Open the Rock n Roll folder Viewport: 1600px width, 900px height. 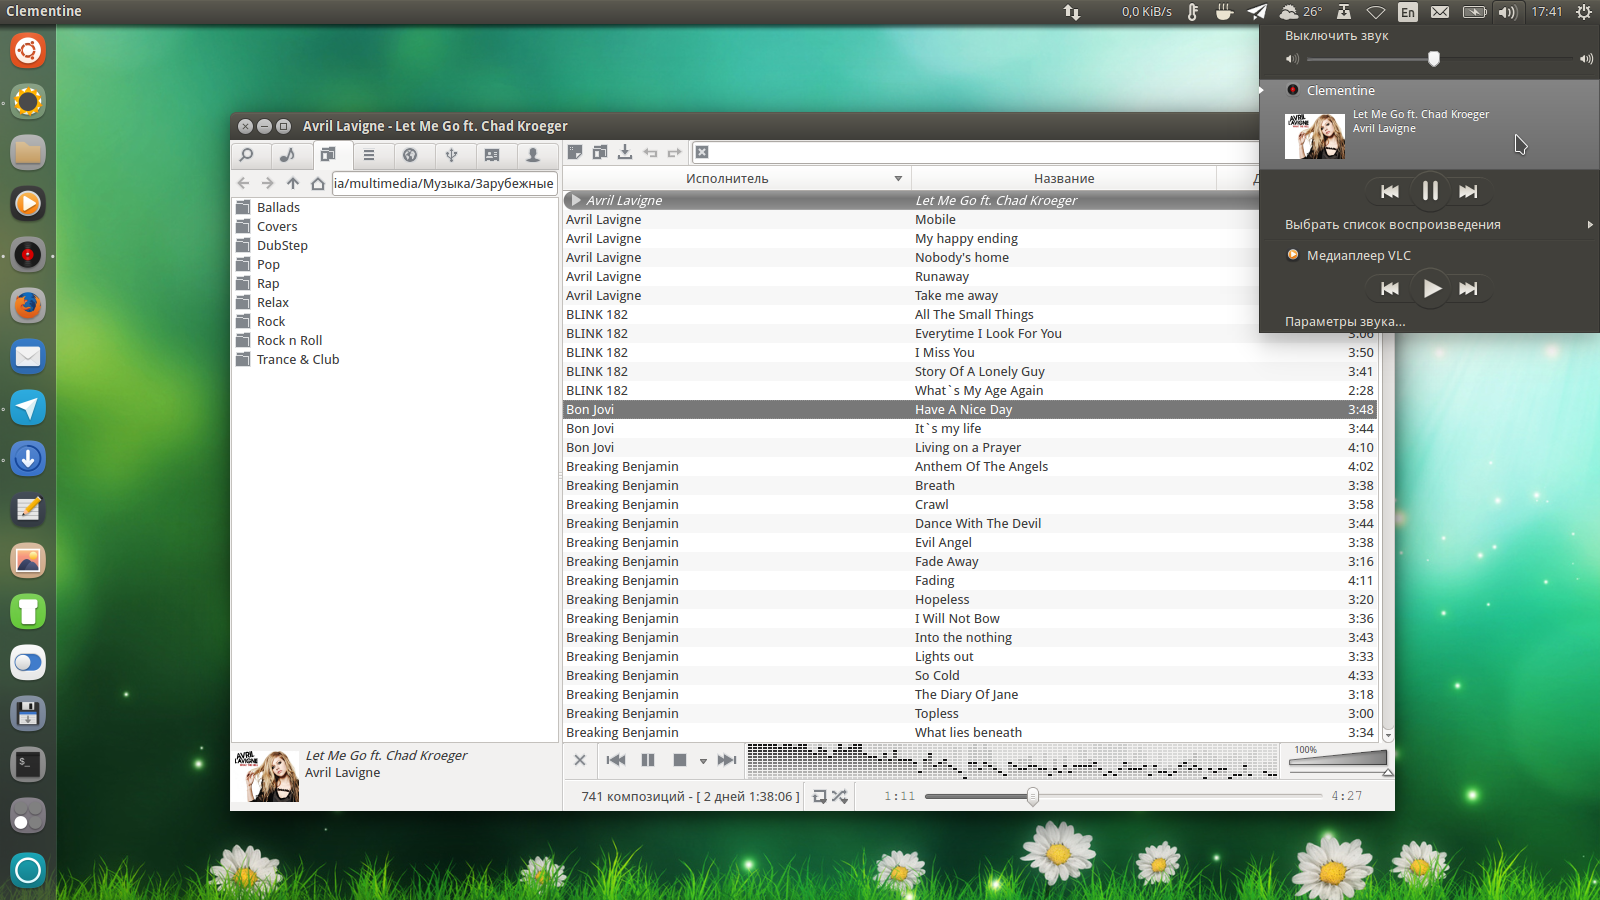tap(289, 340)
